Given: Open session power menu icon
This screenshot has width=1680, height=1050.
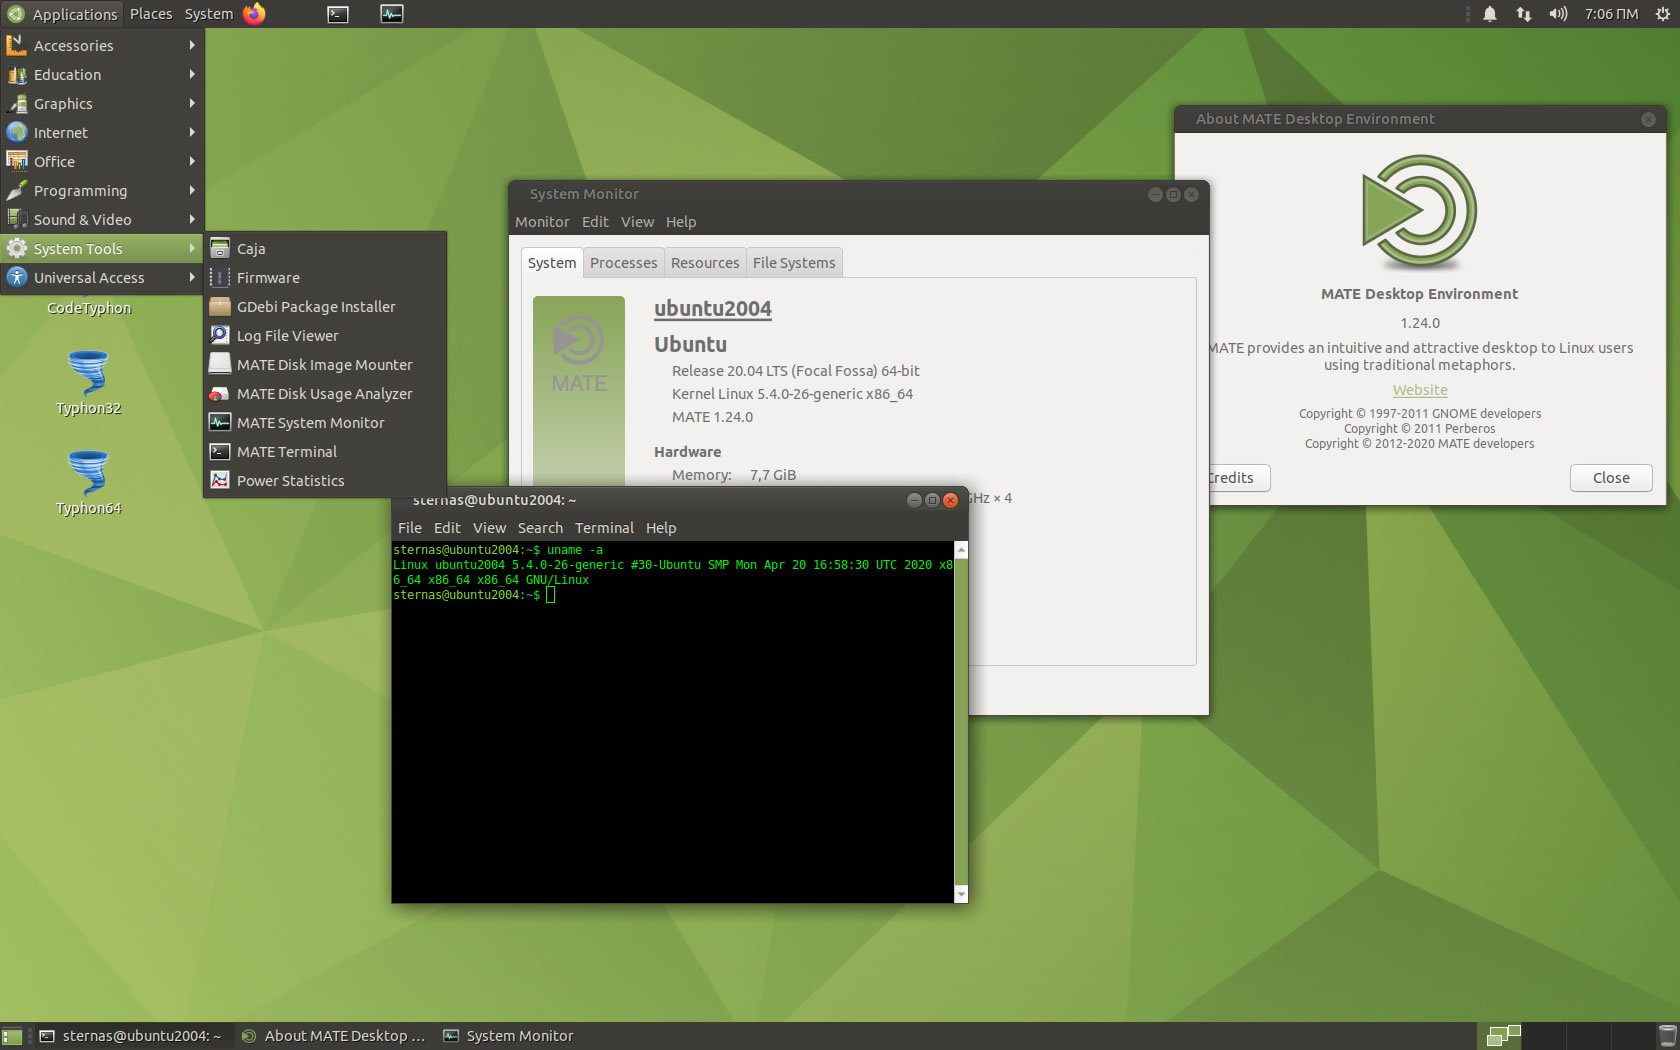Looking at the screenshot, I should [1663, 14].
